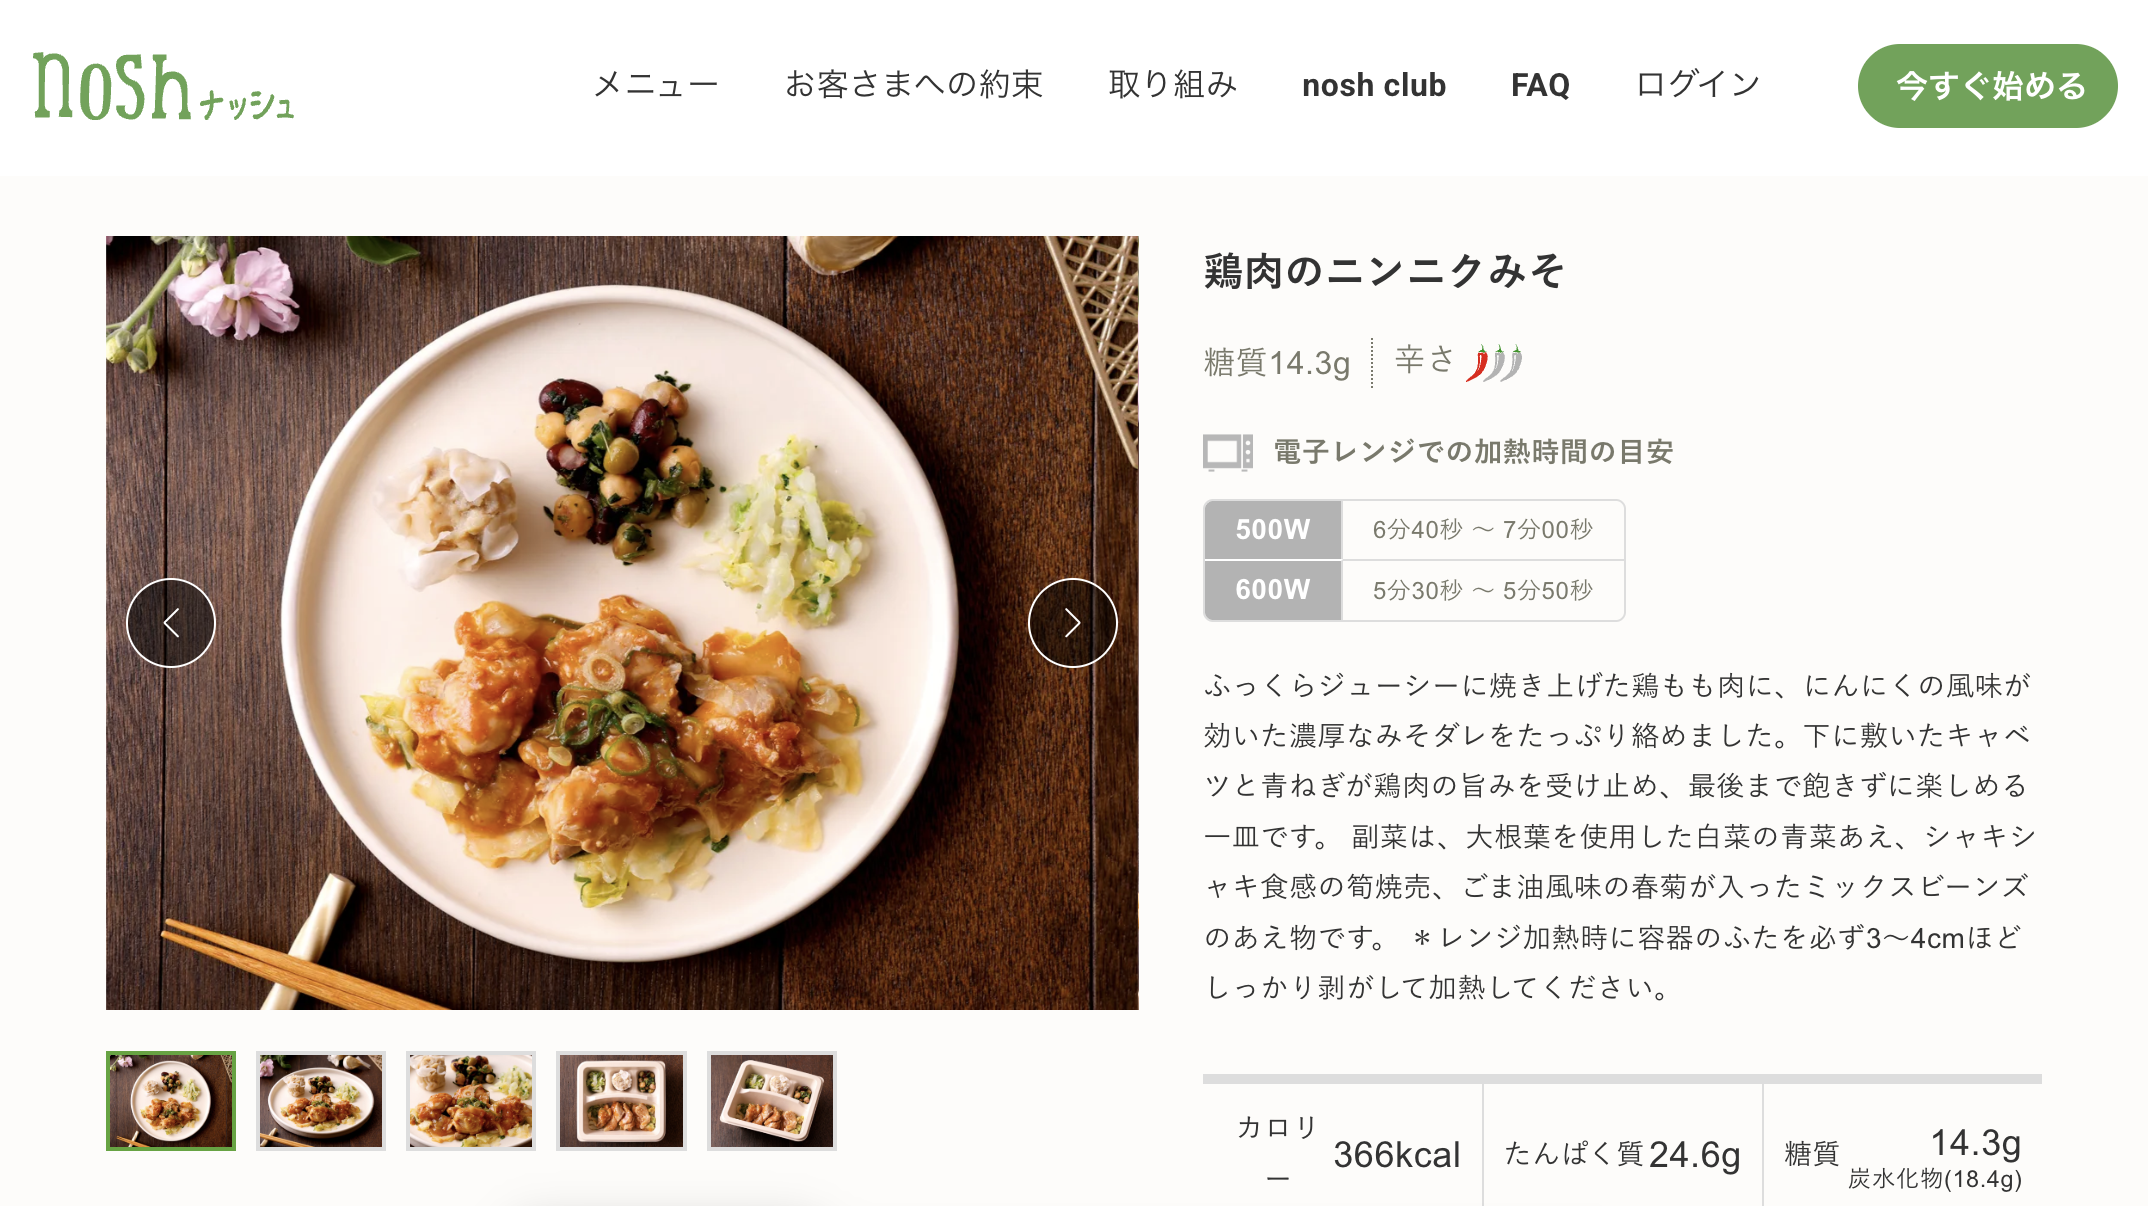2148x1206 pixels.
Task: Click the nosh logo
Action: 164,86
